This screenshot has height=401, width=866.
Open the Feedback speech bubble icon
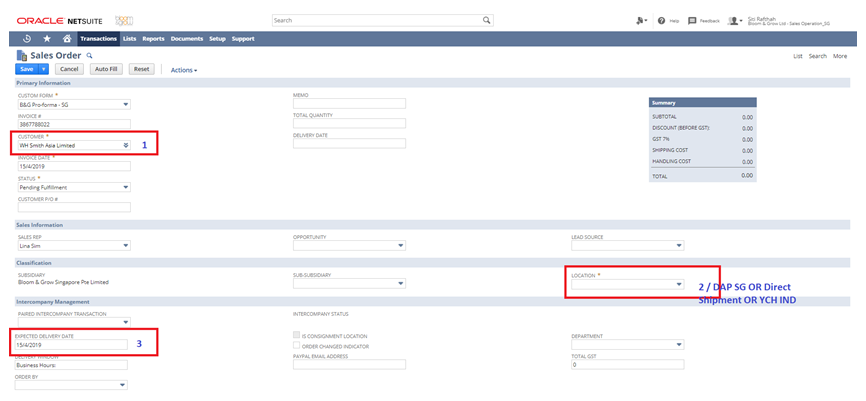tap(691, 20)
